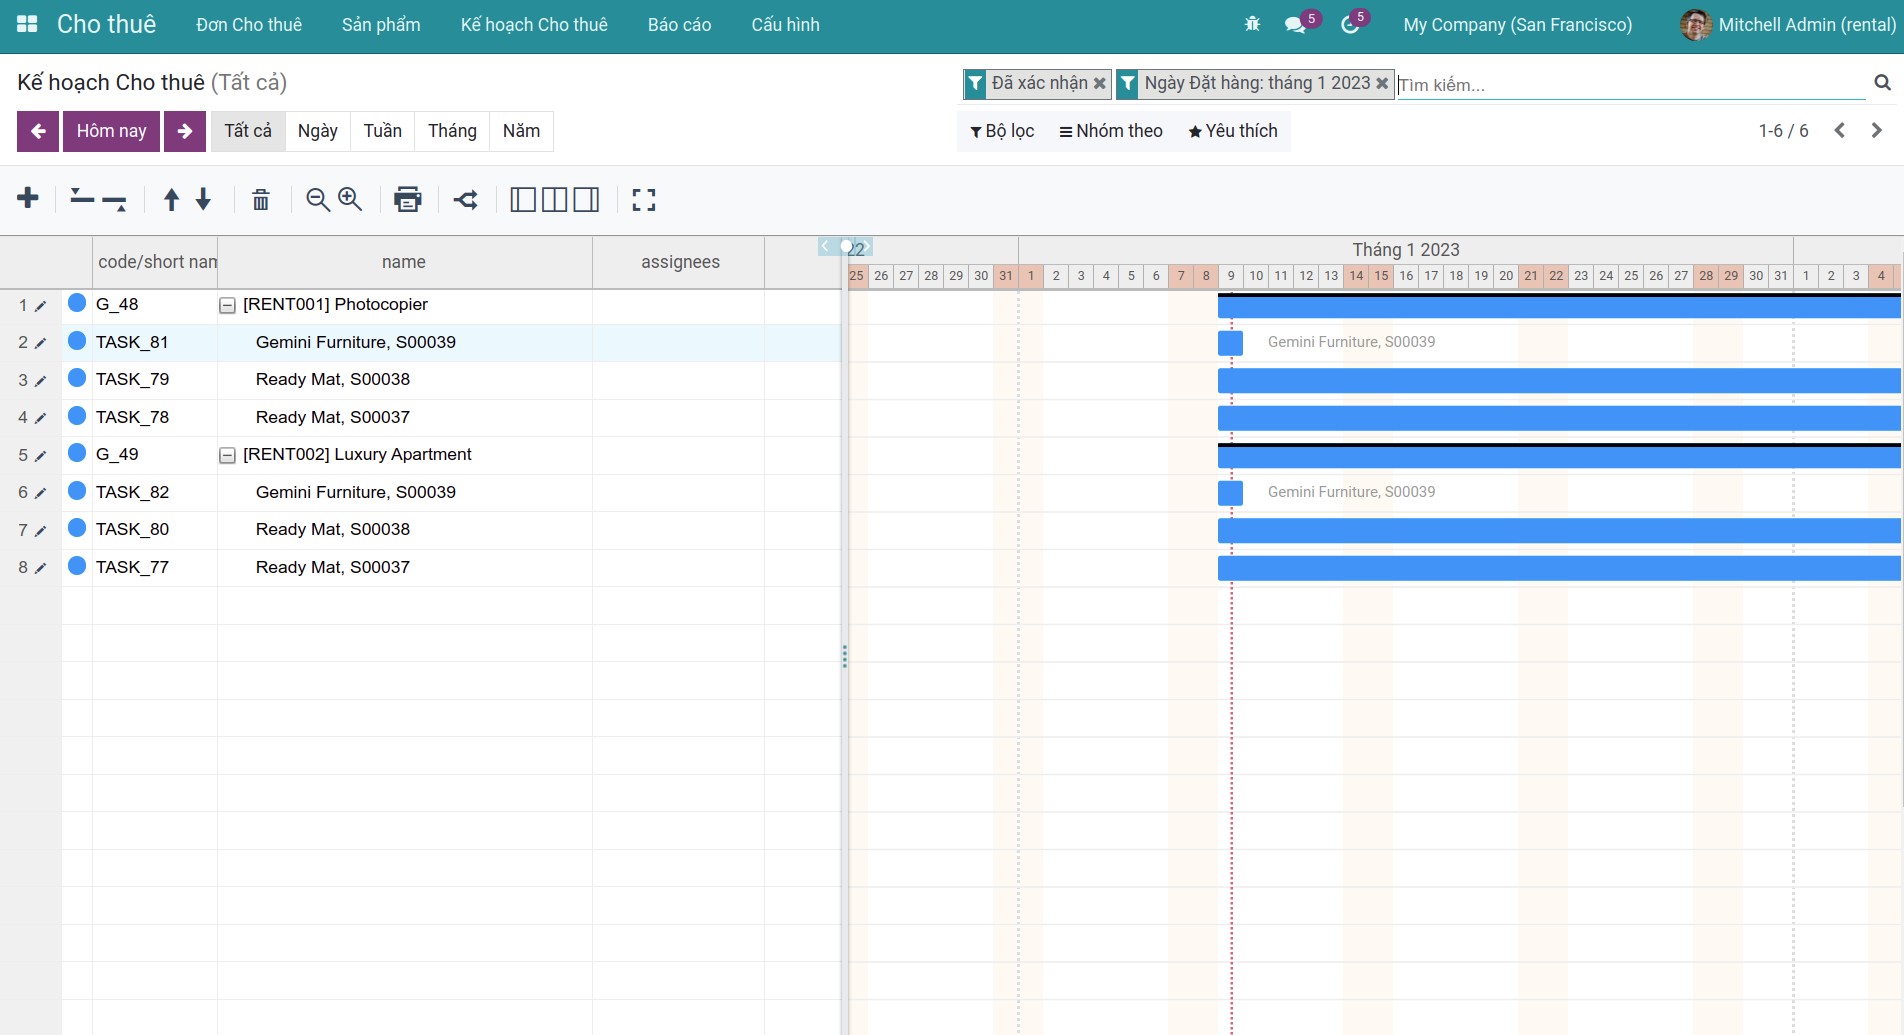Click the add task plus icon

point(28,198)
